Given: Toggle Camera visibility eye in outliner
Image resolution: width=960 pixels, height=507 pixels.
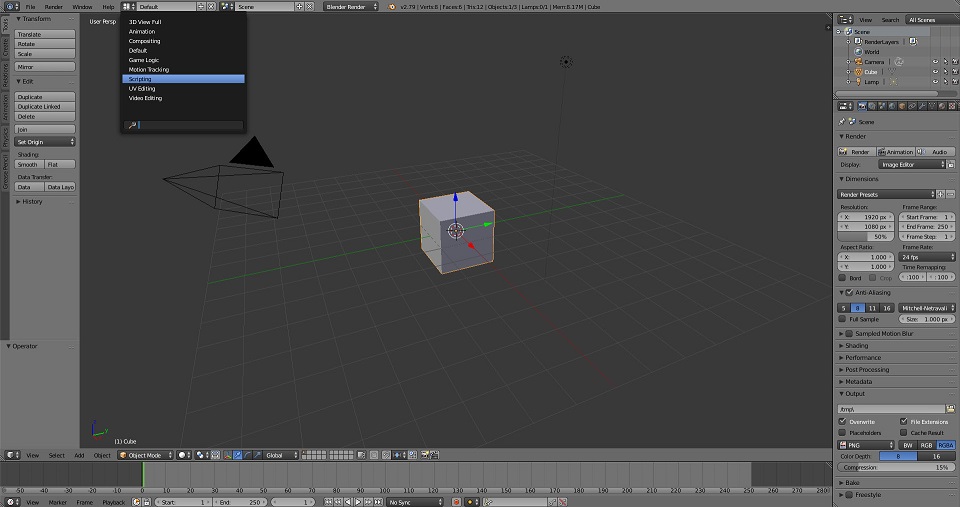Looking at the screenshot, I should tap(935, 62).
